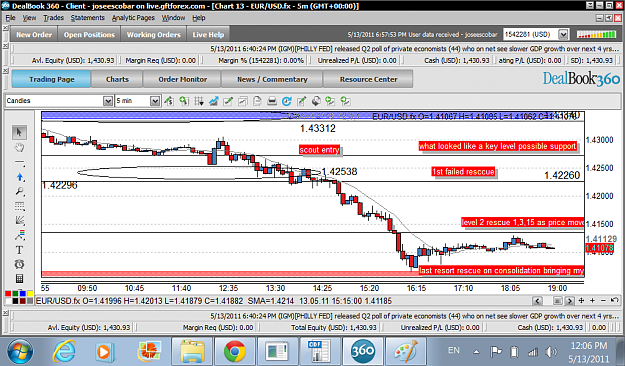Click the second pencil chart-properties icon
Screen dimensions: 625x366
(x=301, y=101)
